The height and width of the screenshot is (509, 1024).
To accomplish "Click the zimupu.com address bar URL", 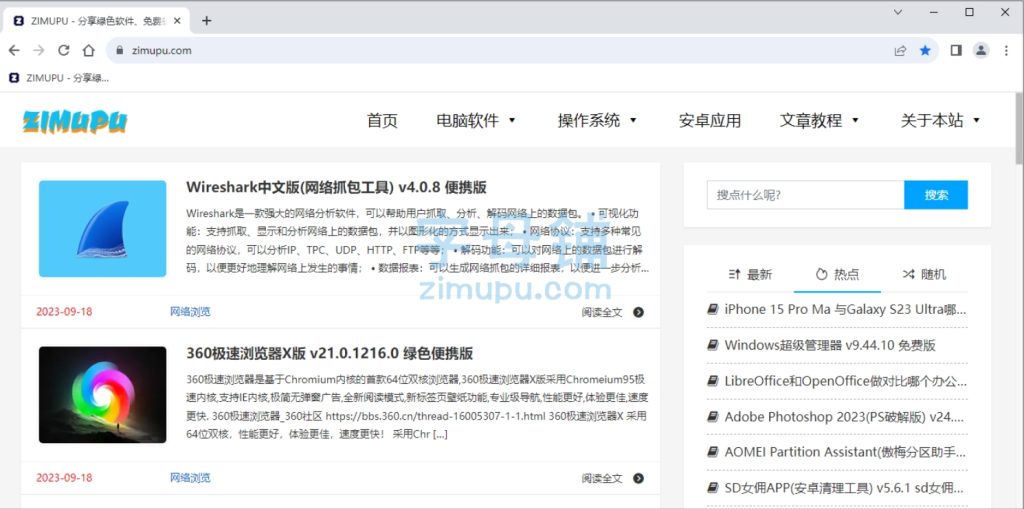I will [161, 50].
